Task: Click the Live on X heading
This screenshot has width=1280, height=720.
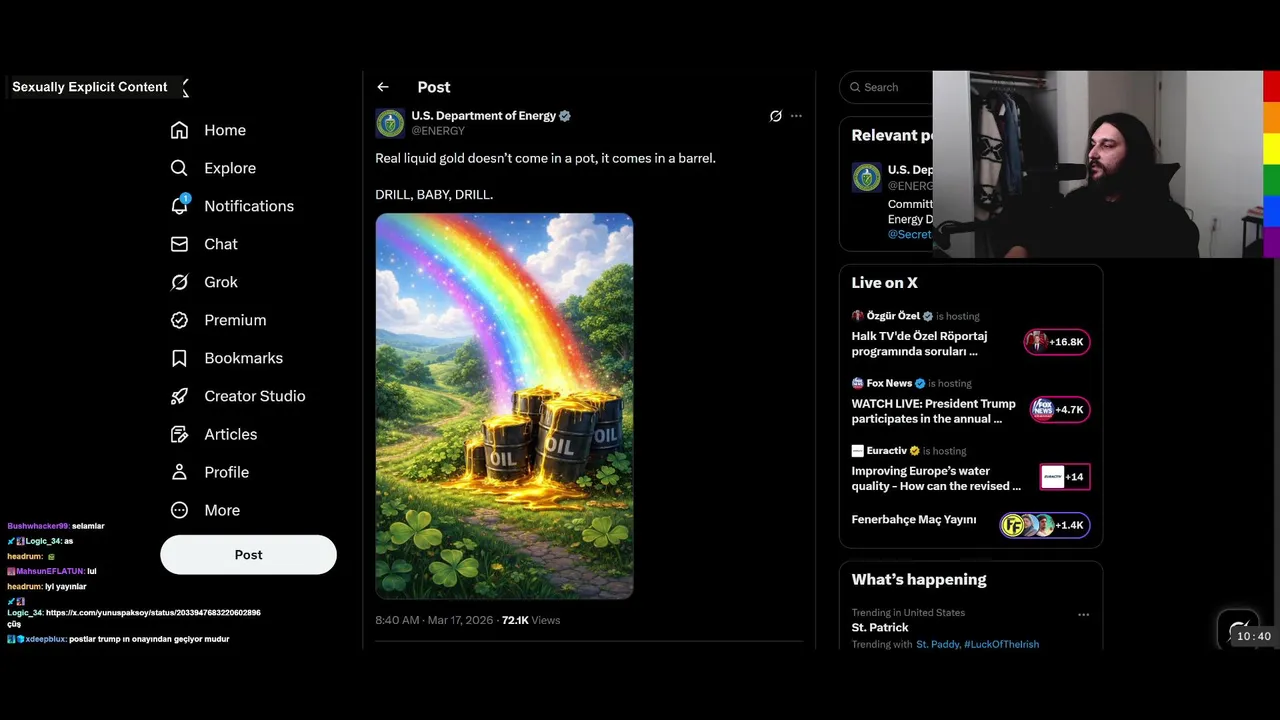Action: coord(884,283)
